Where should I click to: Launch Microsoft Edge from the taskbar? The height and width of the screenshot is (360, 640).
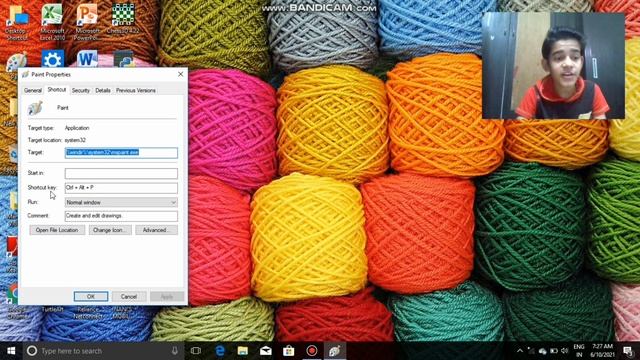pos(220,351)
